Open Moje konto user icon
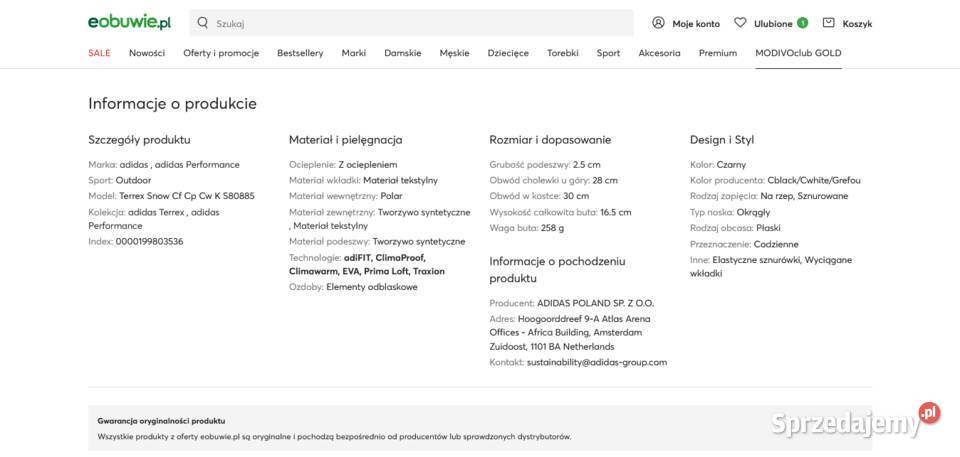This screenshot has height=457, width=960. [x=658, y=23]
